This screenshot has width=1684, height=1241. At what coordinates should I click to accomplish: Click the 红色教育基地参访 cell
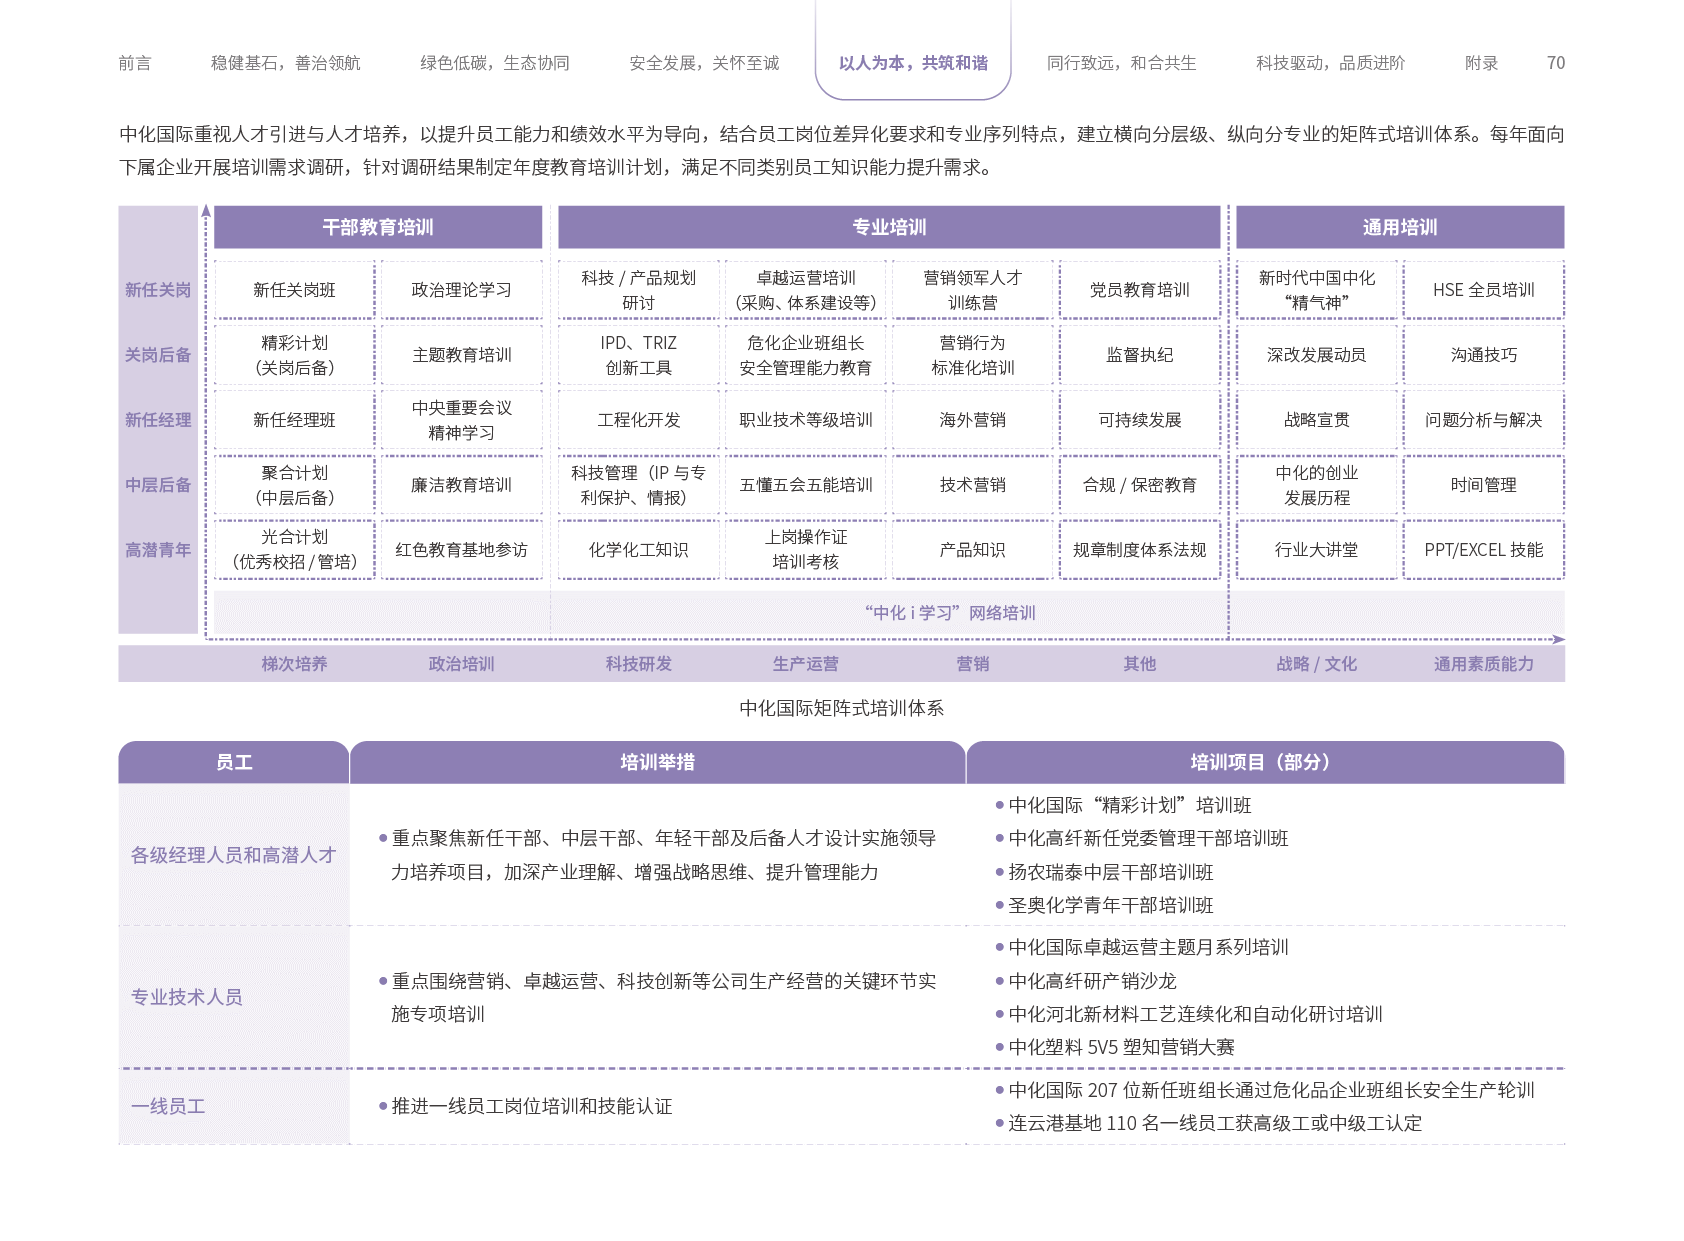click(461, 550)
